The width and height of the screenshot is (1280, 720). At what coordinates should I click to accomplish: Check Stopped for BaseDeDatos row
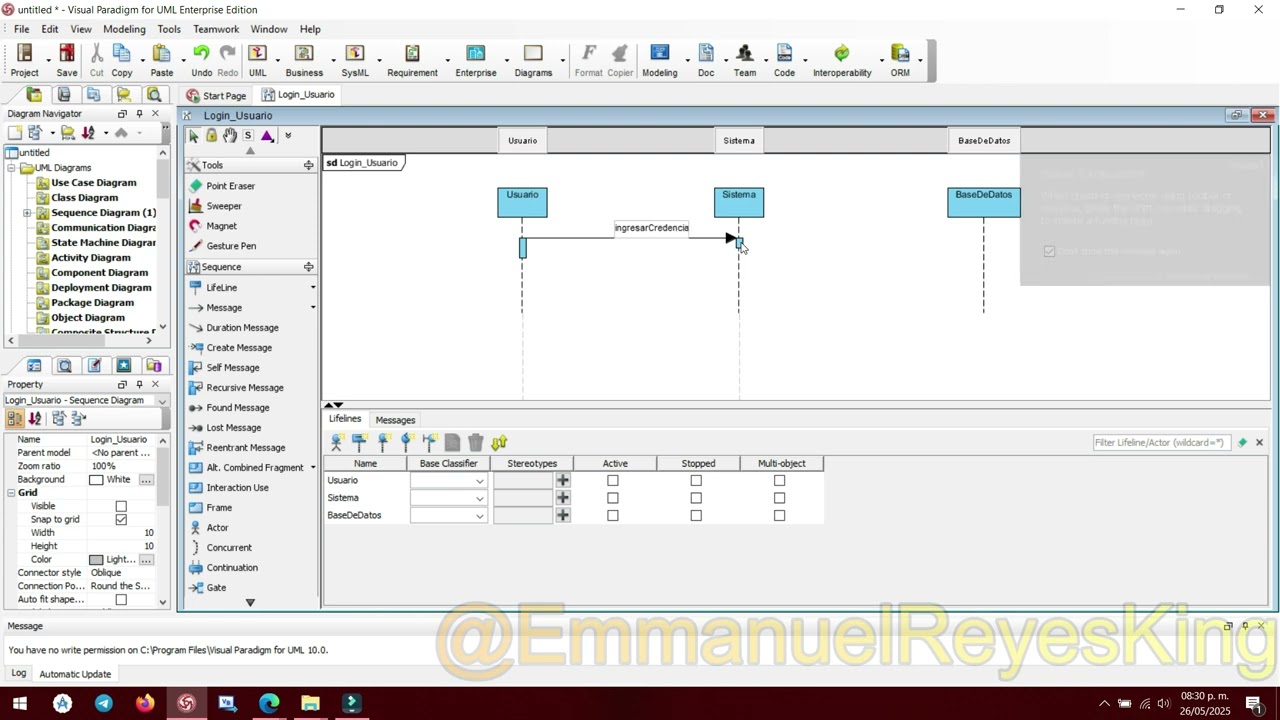pyautogui.click(x=696, y=516)
